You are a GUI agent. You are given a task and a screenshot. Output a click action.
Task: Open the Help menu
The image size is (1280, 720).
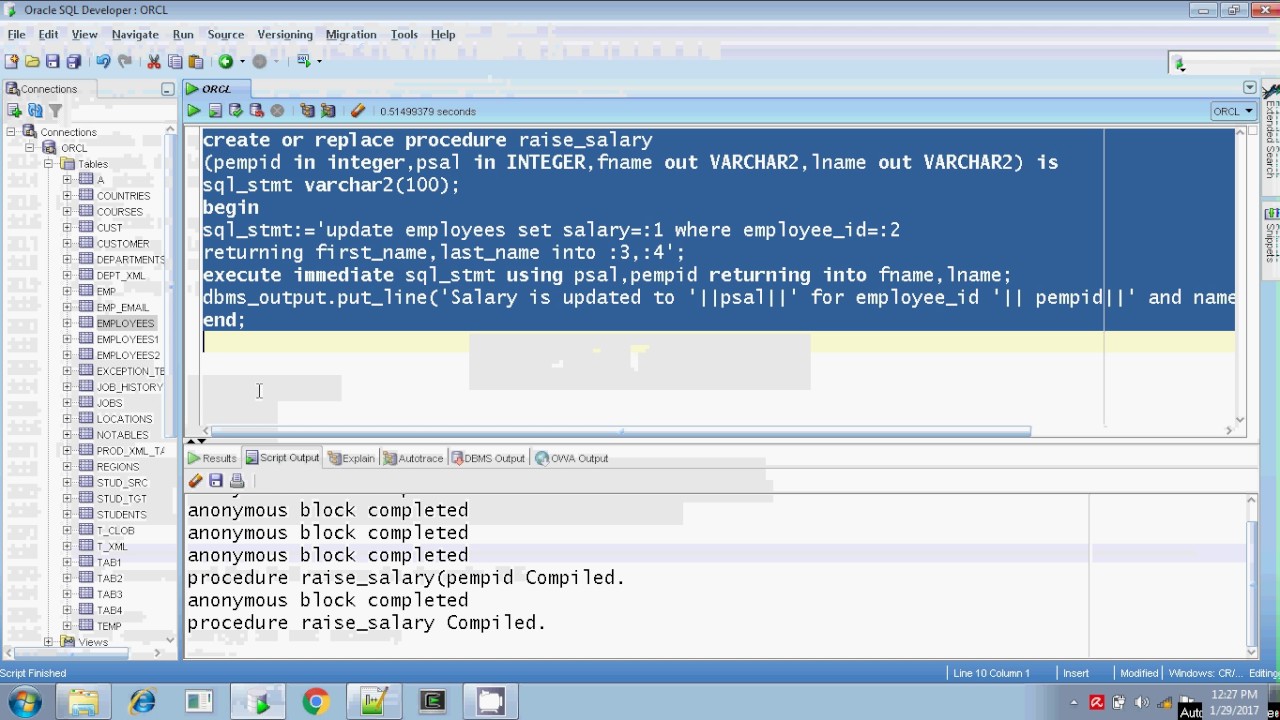click(443, 34)
